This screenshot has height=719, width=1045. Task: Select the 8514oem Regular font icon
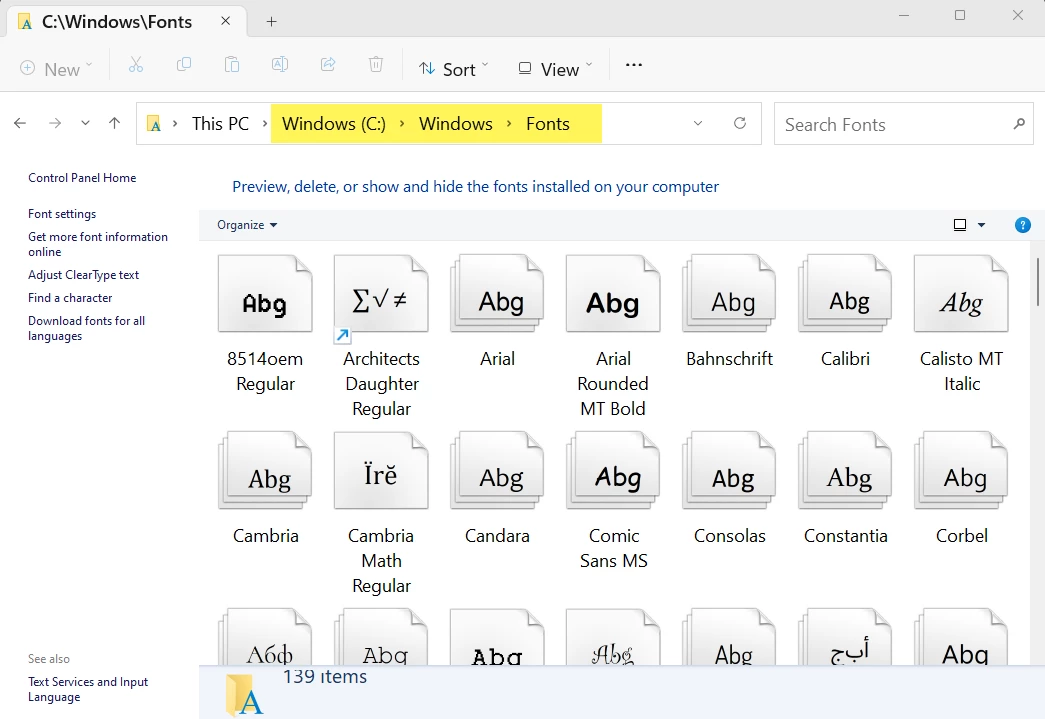[x=265, y=294]
